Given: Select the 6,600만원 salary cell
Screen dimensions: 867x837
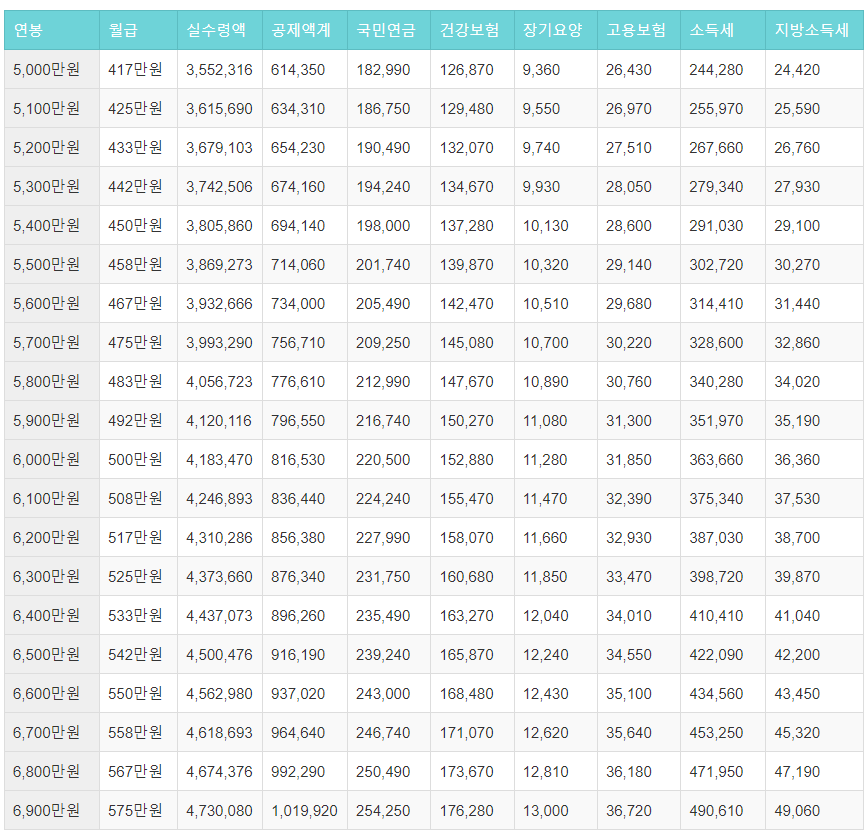Looking at the screenshot, I should [52, 693].
